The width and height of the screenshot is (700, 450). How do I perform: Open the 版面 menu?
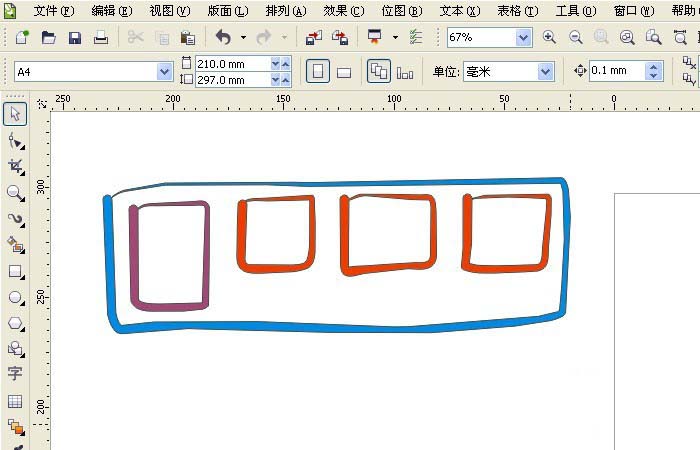tap(227, 11)
